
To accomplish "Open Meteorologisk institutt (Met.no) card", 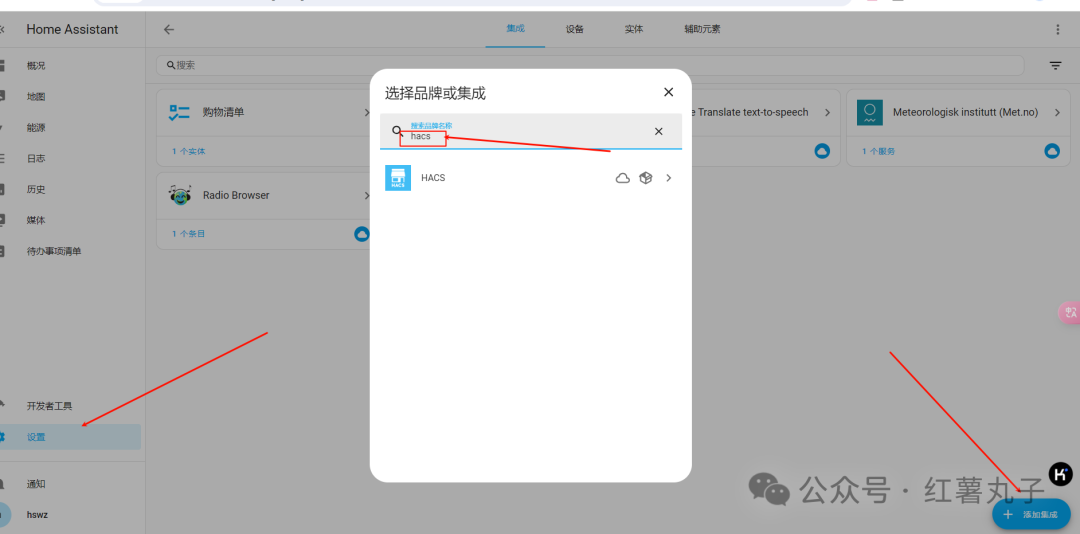I will (x=959, y=112).
